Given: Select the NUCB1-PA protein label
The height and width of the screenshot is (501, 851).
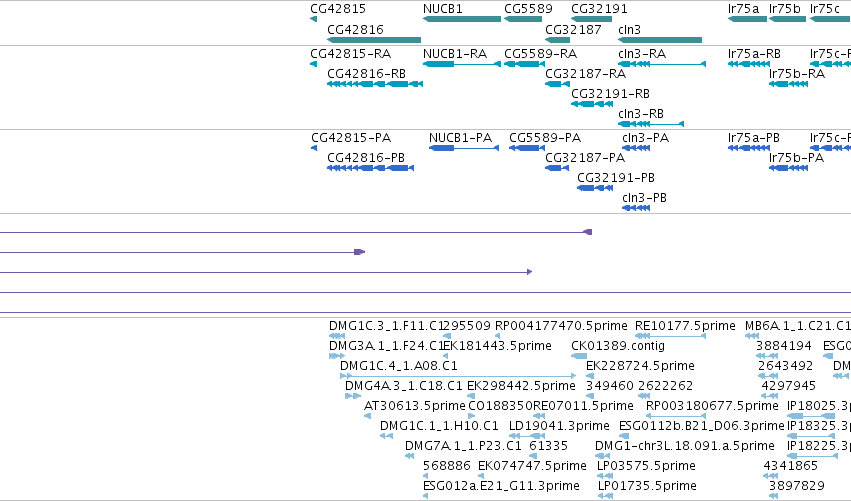Looking at the screenshot, I should tap(460, 138).
